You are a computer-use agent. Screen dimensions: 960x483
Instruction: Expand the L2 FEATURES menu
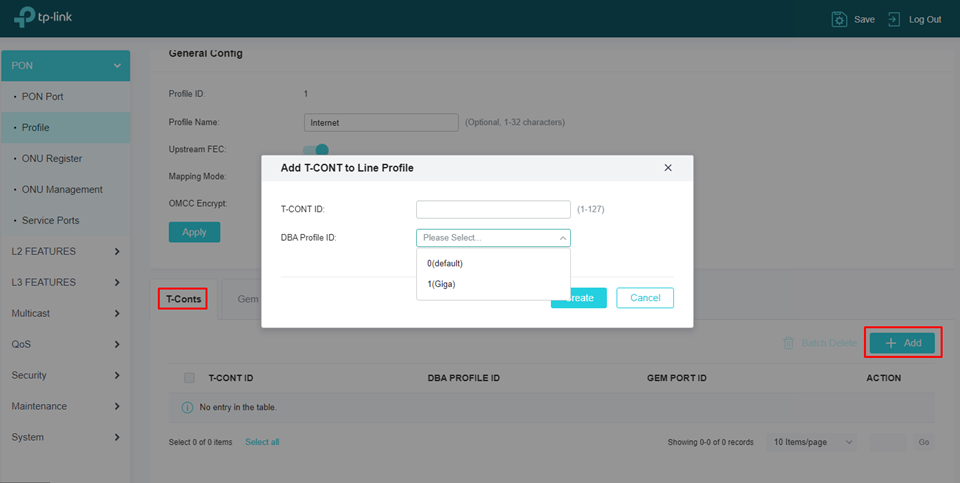pyautogui.click(x=65, y=251)
